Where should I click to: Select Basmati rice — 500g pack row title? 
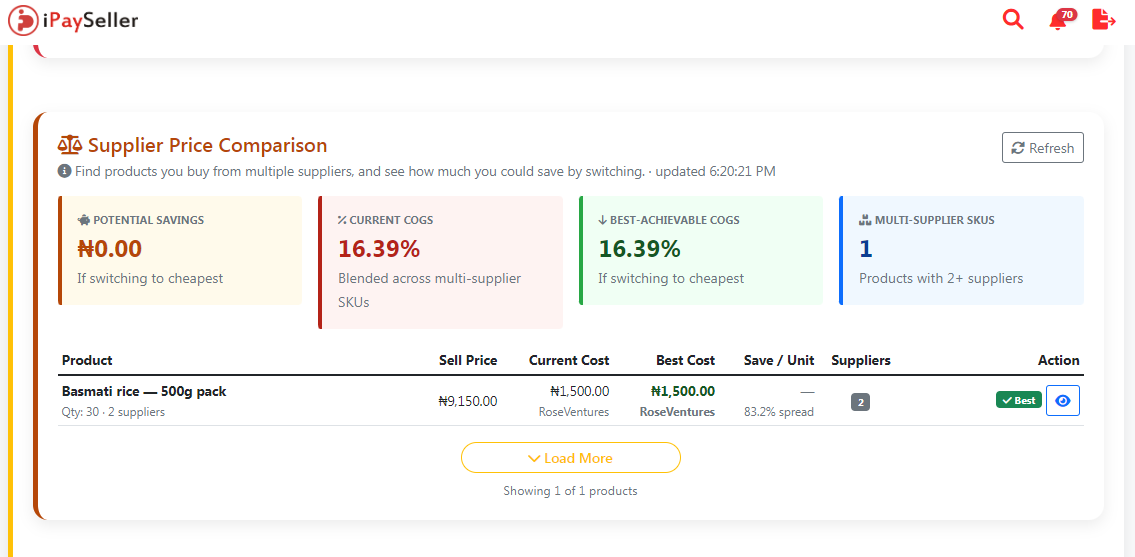pyautogui.click(x=144, y=391)
